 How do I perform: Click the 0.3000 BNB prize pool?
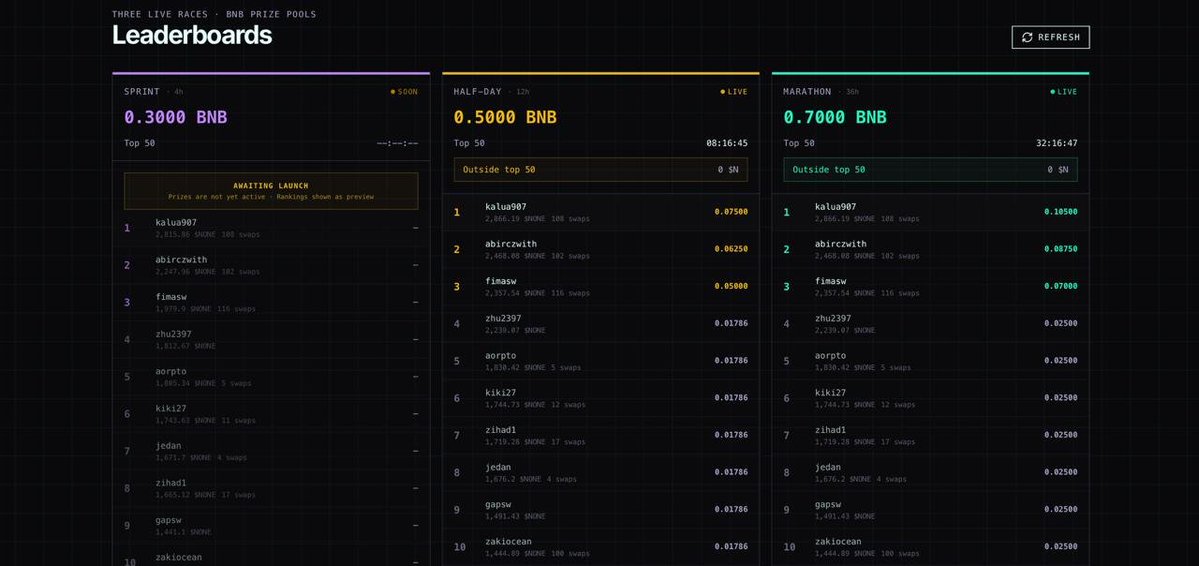pyautogui.click(x=176, y=117)
